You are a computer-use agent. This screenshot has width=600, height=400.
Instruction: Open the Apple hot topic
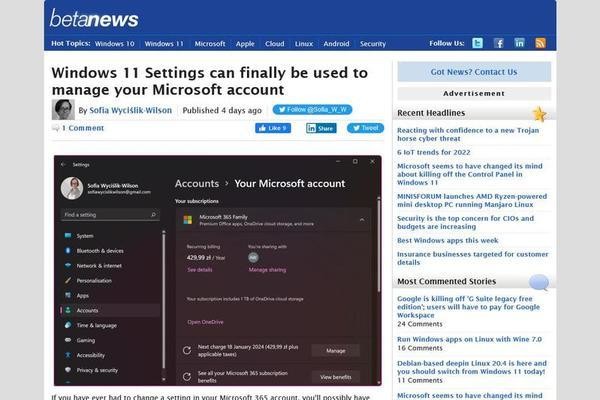tap(245, 44)
